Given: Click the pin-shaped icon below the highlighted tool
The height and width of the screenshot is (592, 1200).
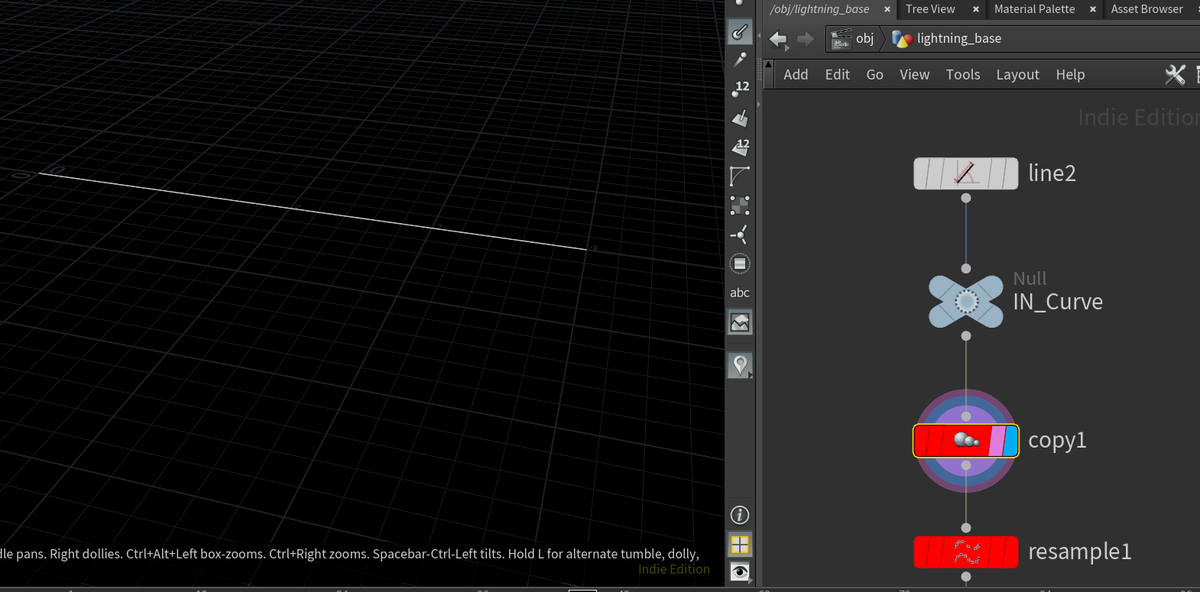Looking at the screenshot, I should [x=740, y=61].
